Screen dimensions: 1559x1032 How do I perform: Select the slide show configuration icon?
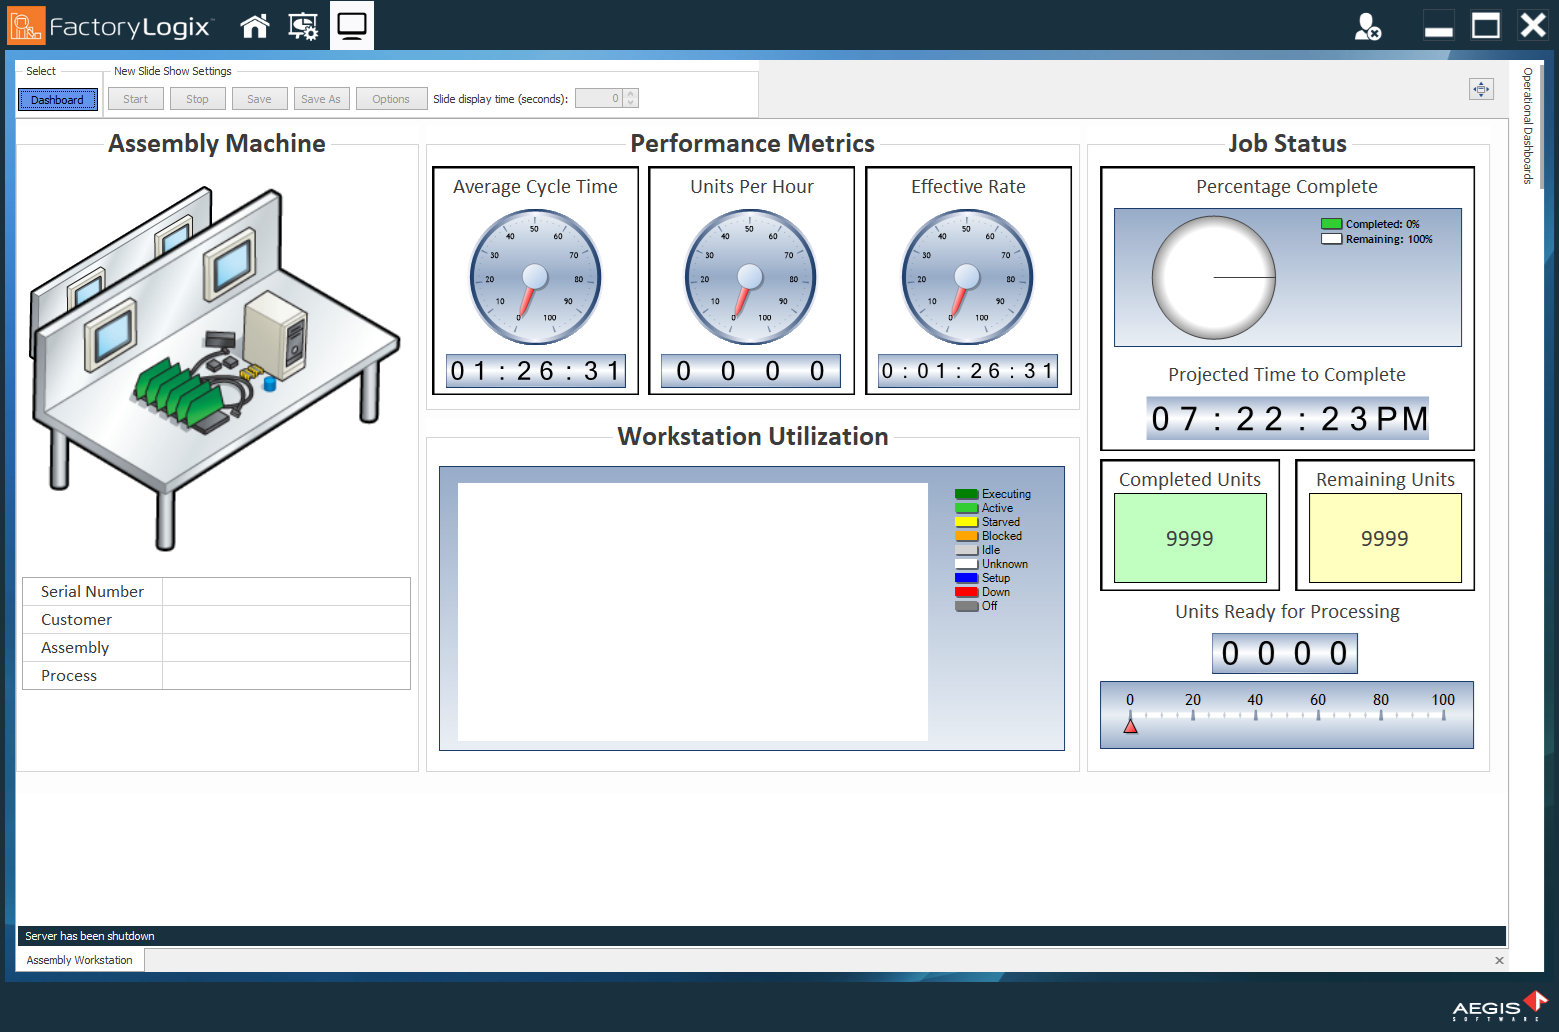click(x=302, y=26)
